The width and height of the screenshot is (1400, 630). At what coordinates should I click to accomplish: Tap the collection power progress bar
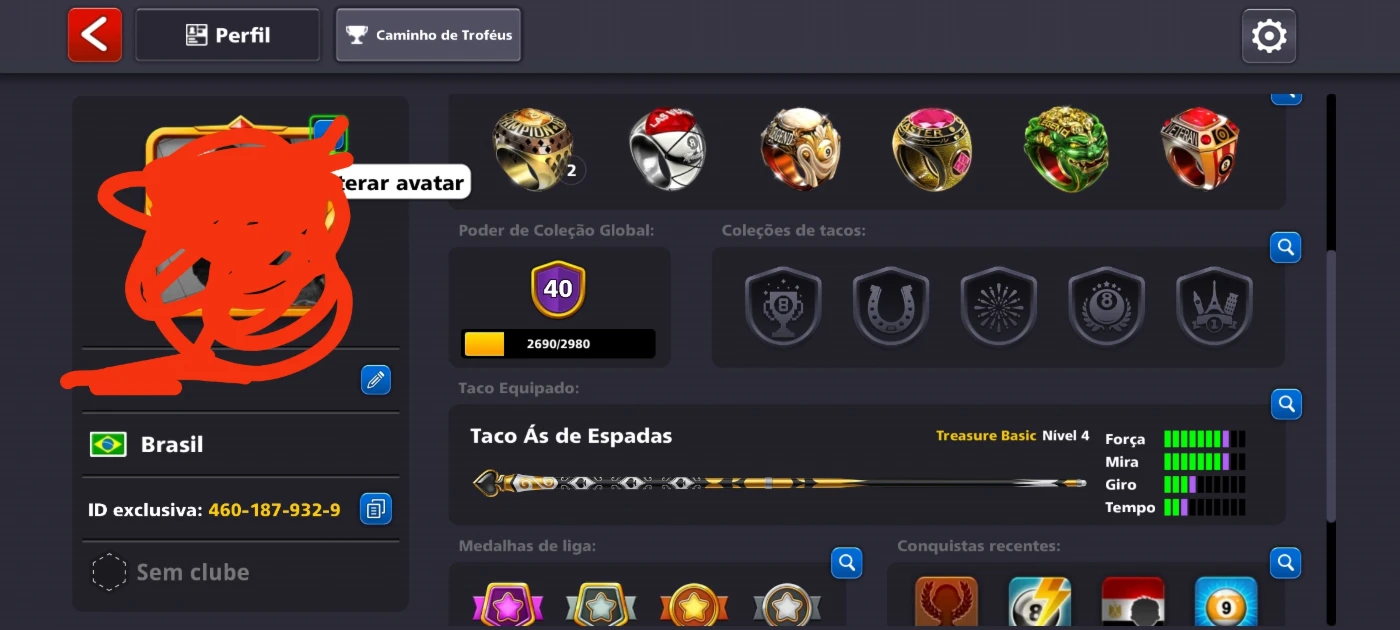[558, 344]
